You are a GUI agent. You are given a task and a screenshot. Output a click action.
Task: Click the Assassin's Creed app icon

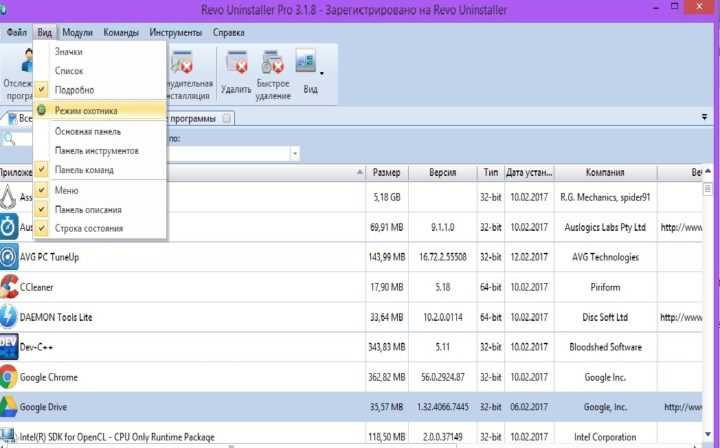click(8, 197)
